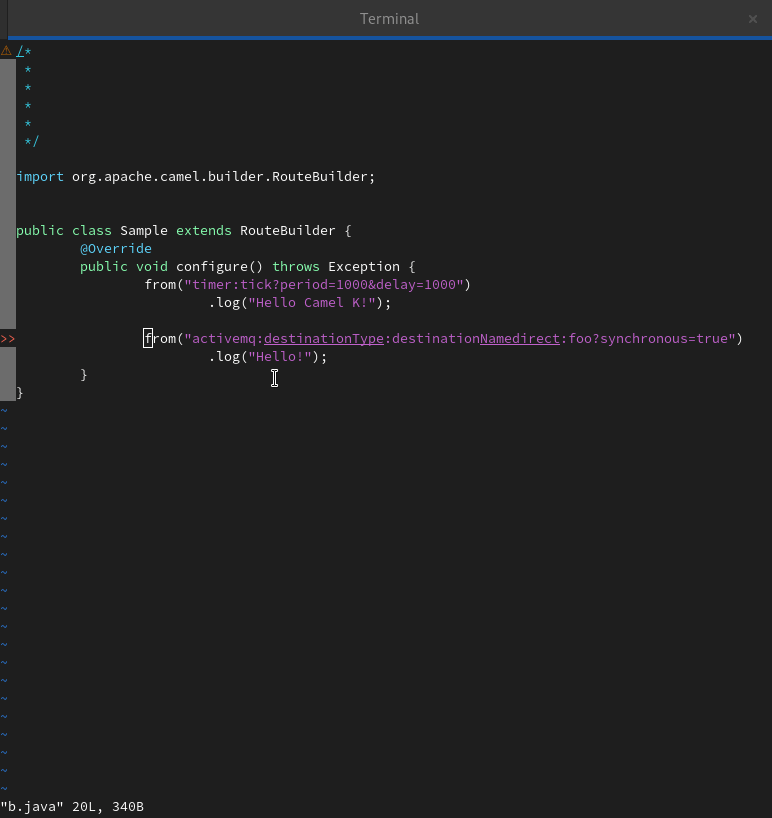Click the underlined destinationType text
The height and width of the screenshot is (818, 772).
[324, 338]
